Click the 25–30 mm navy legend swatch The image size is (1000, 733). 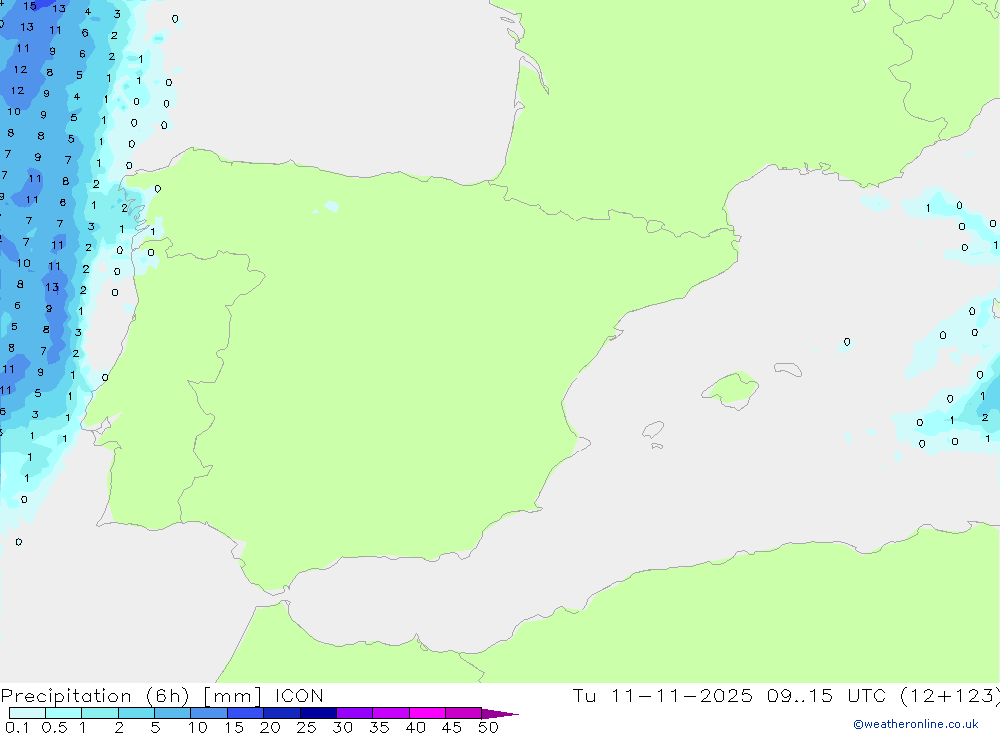coord(318,713)
